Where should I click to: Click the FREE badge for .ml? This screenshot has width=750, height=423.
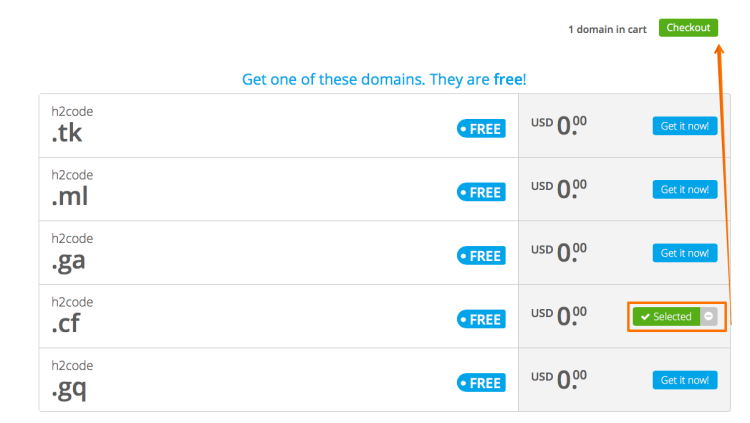coord(481,192)
